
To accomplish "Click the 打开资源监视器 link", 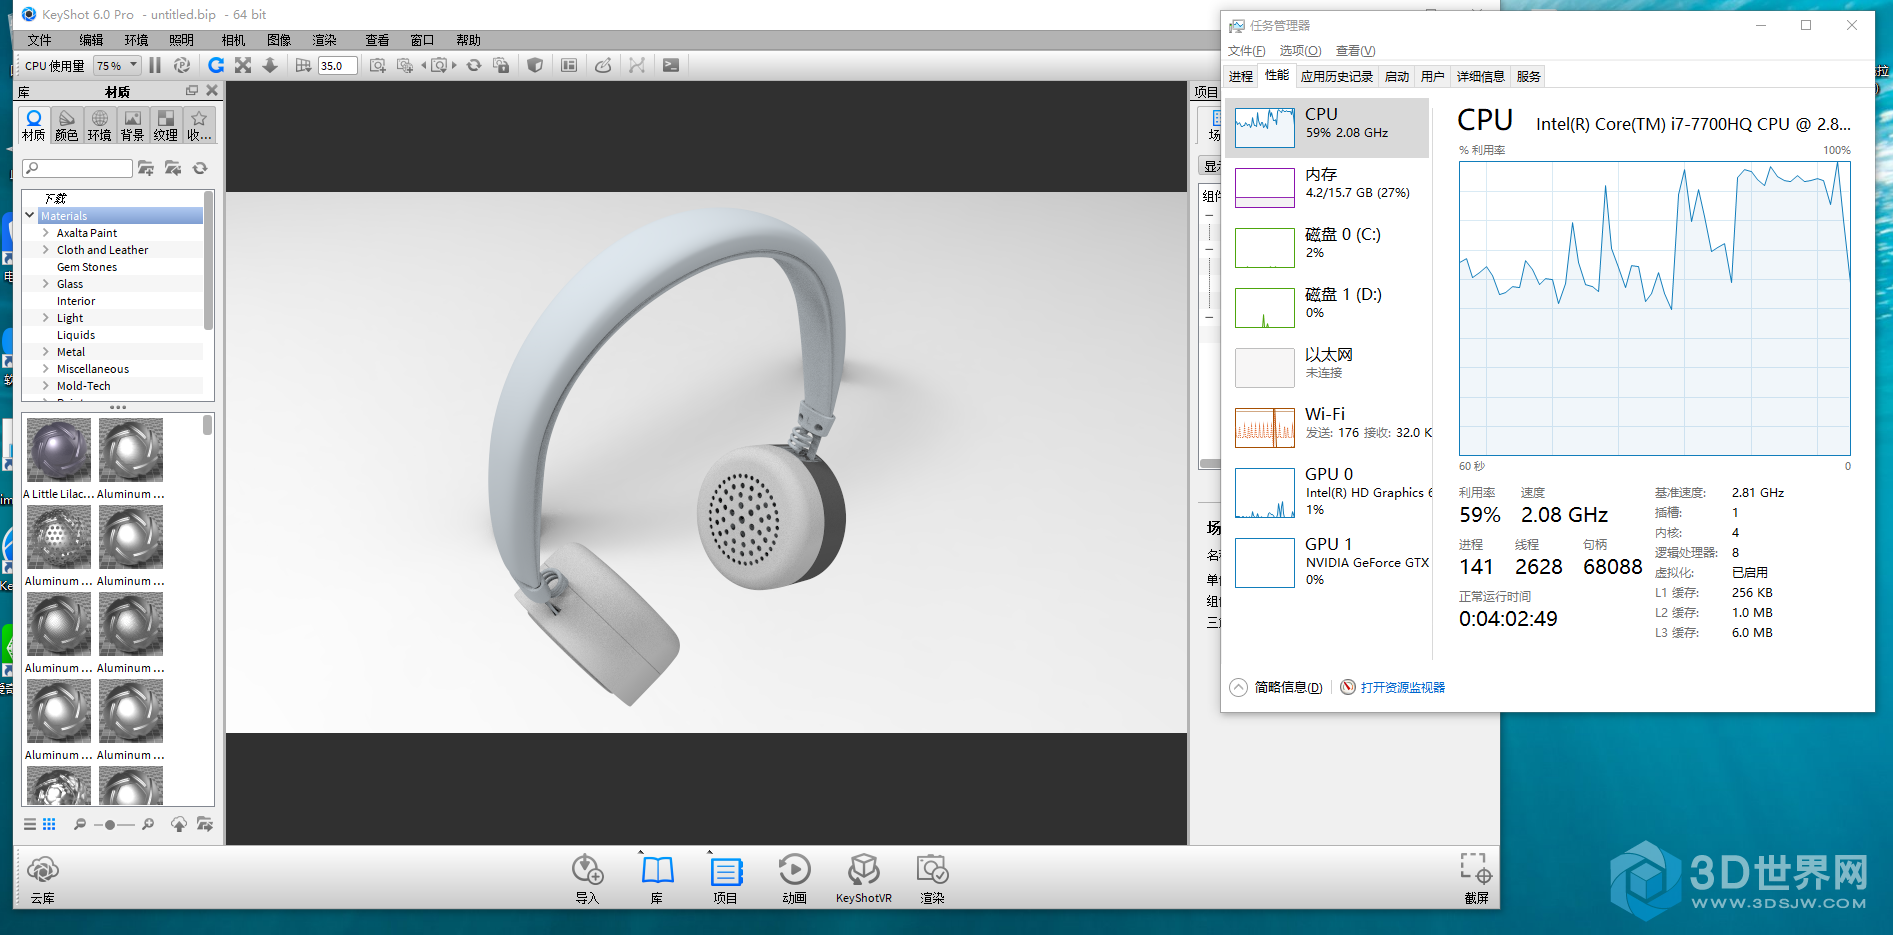I will [x=1402, y=687].
